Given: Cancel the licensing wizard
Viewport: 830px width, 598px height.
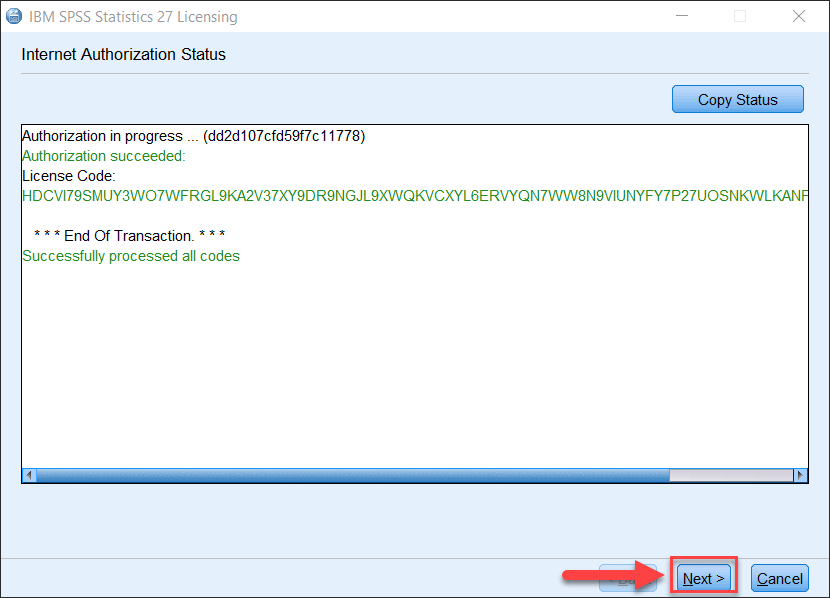Looking at the screenshot, I should coord(779,578).
